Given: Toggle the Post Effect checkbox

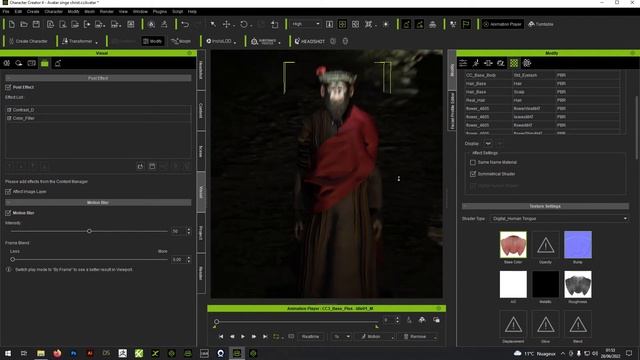Looking at the screenshot, I should coord(8,87).
